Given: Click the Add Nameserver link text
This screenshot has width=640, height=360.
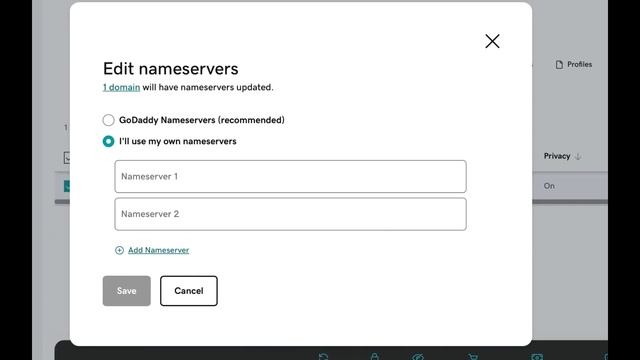Looking at the screenshot, I should [158, 250].
